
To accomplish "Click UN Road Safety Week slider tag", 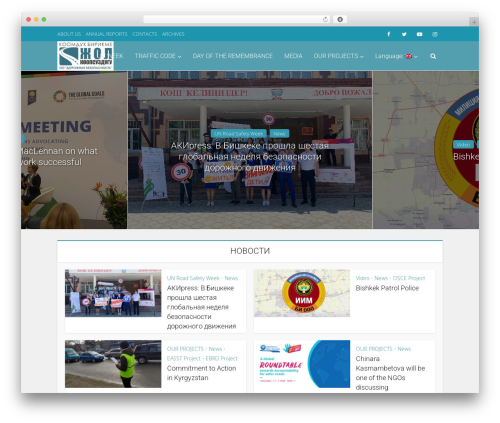I will point(238,134).
